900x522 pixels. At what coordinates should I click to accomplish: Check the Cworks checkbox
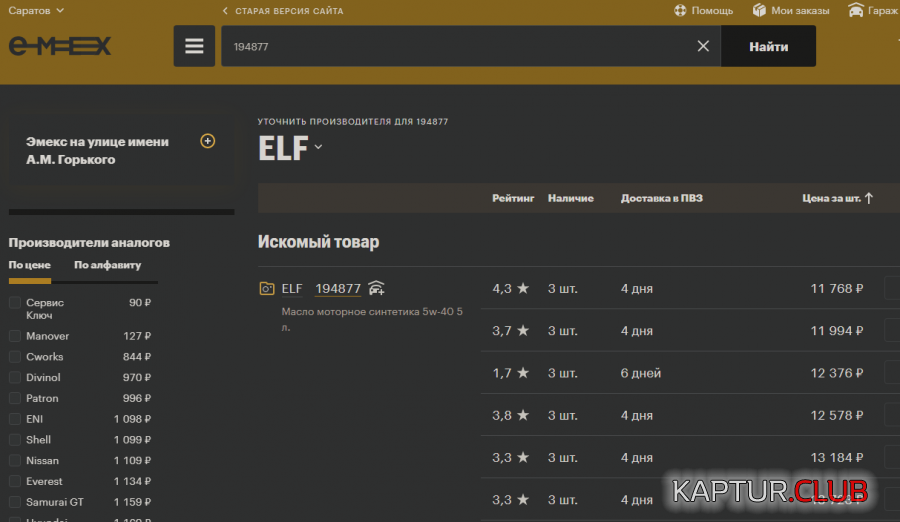[x=15, y=357]
